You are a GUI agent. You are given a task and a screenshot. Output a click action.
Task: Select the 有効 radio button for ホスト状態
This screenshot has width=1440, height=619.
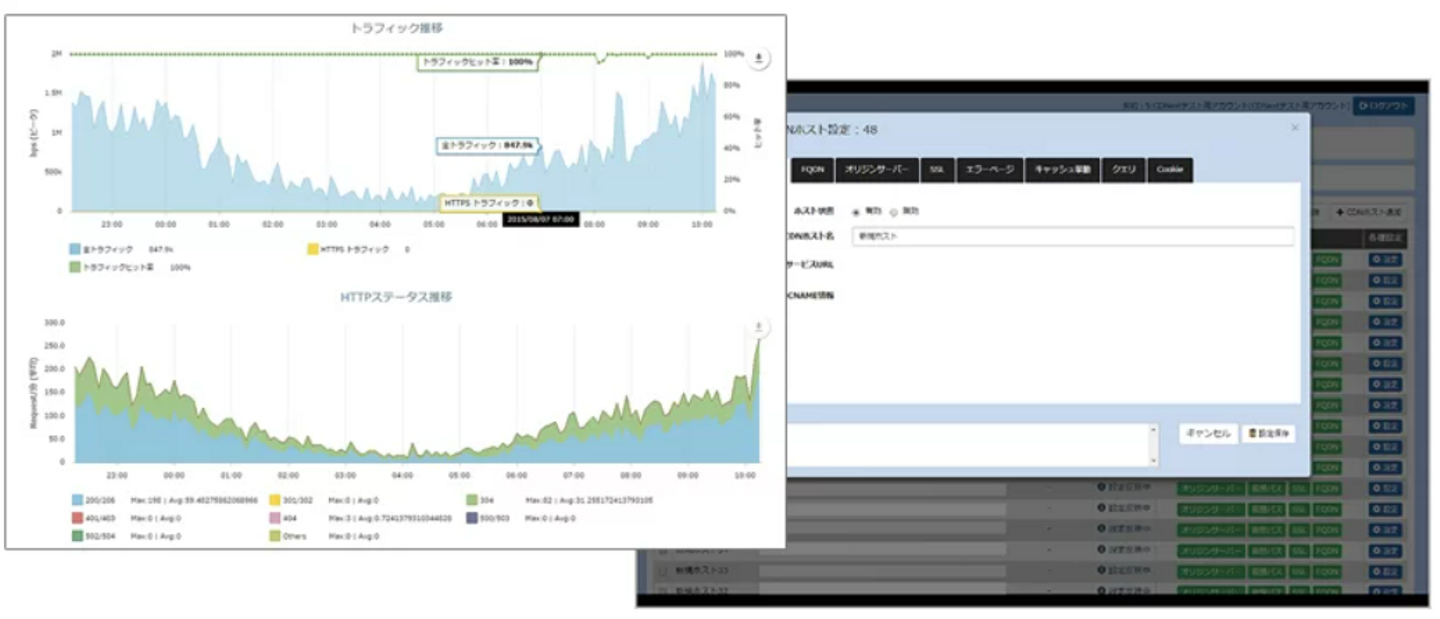pyautogui.click(x=856, y=212)
